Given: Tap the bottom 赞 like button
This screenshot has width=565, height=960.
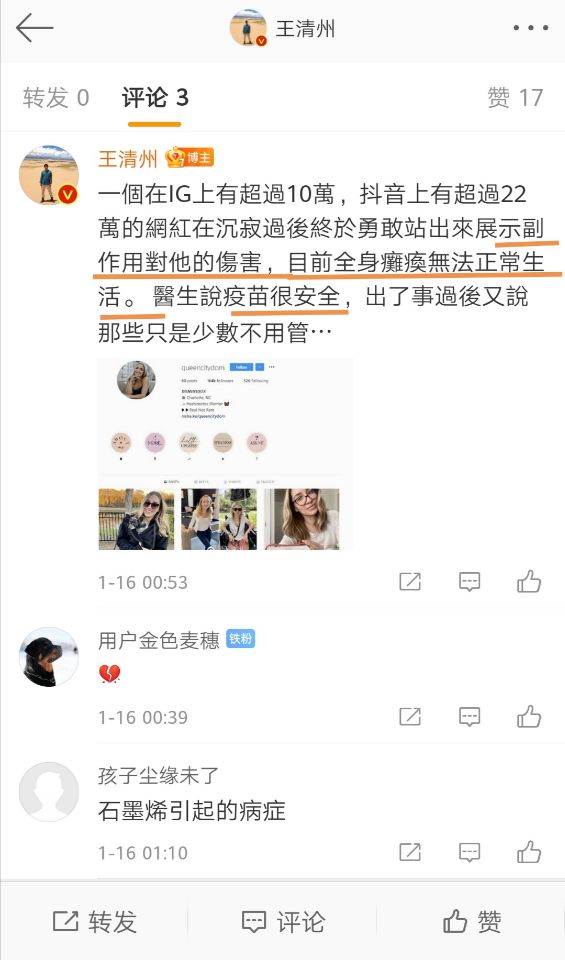Looking at the screenshot, I should tap(471, 921).
